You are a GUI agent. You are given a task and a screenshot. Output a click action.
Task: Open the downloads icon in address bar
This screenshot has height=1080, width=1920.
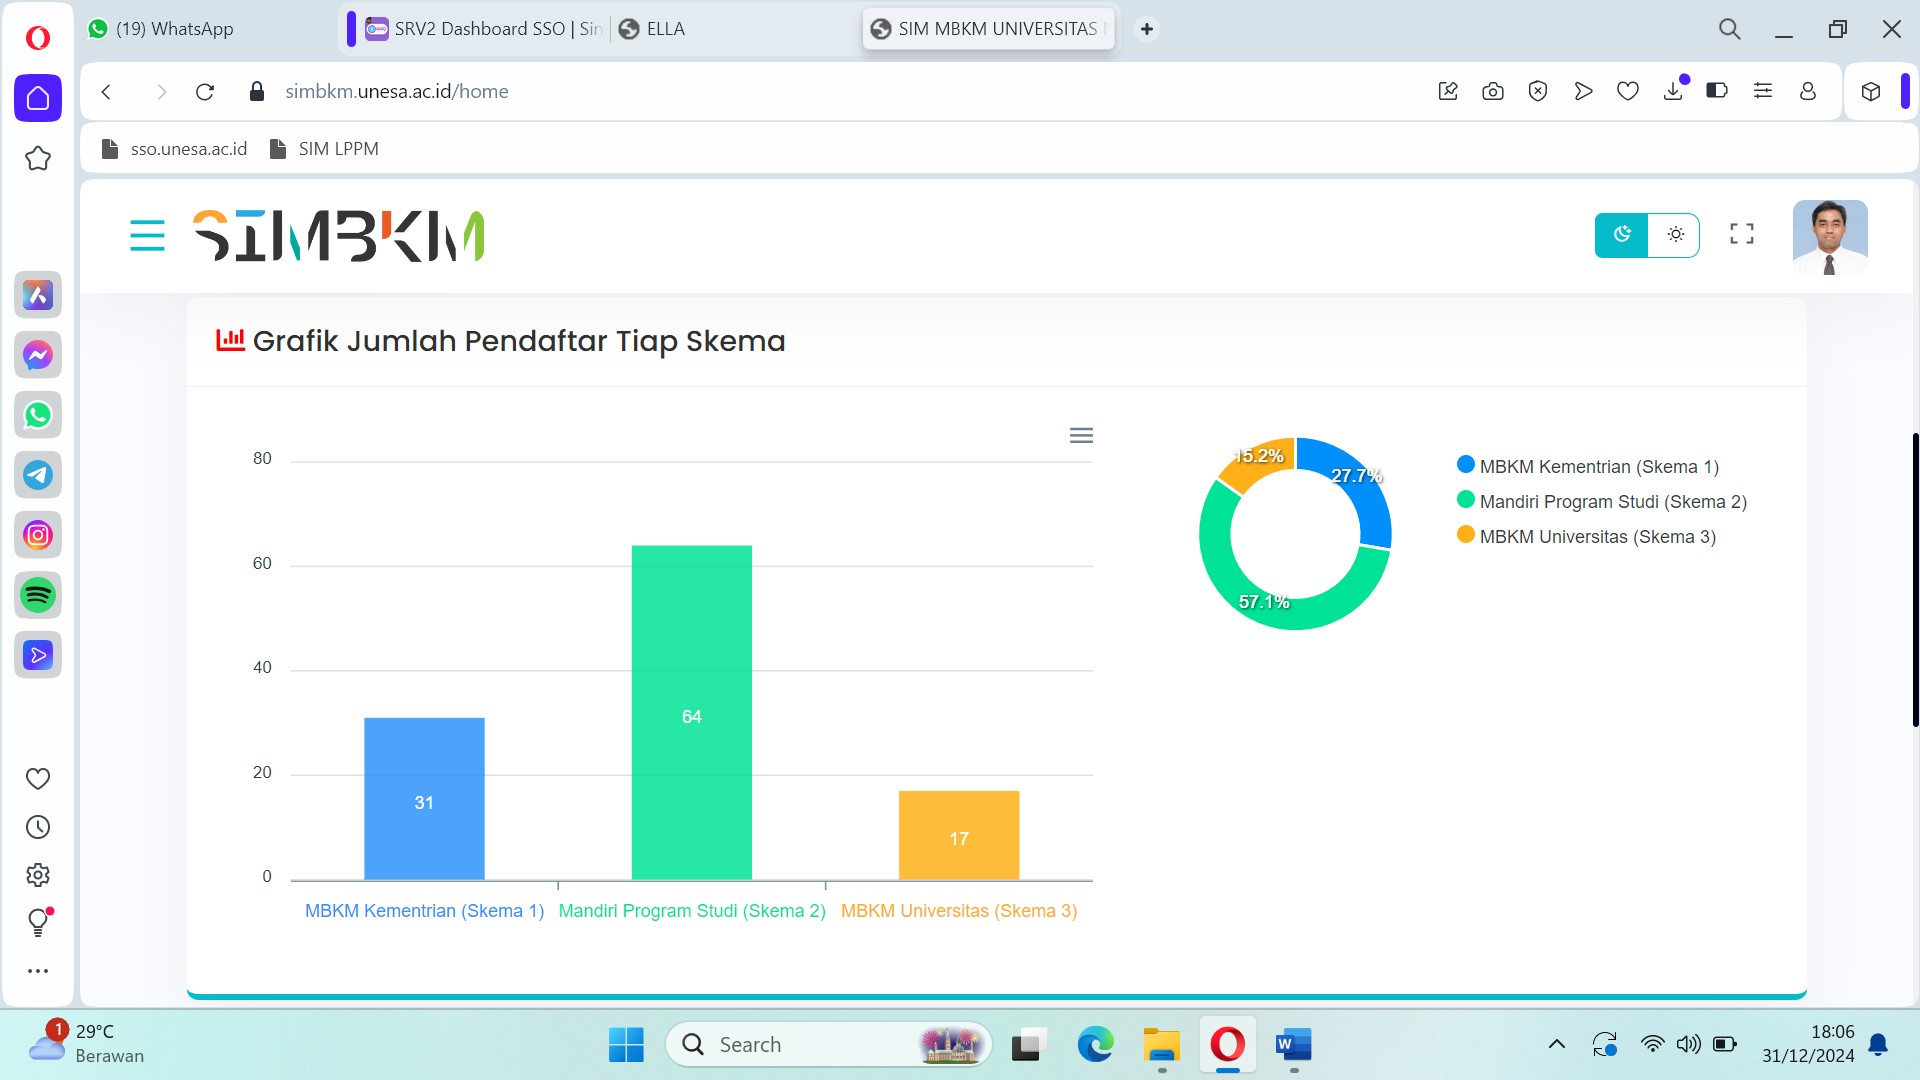click(x=1673, y=91)
